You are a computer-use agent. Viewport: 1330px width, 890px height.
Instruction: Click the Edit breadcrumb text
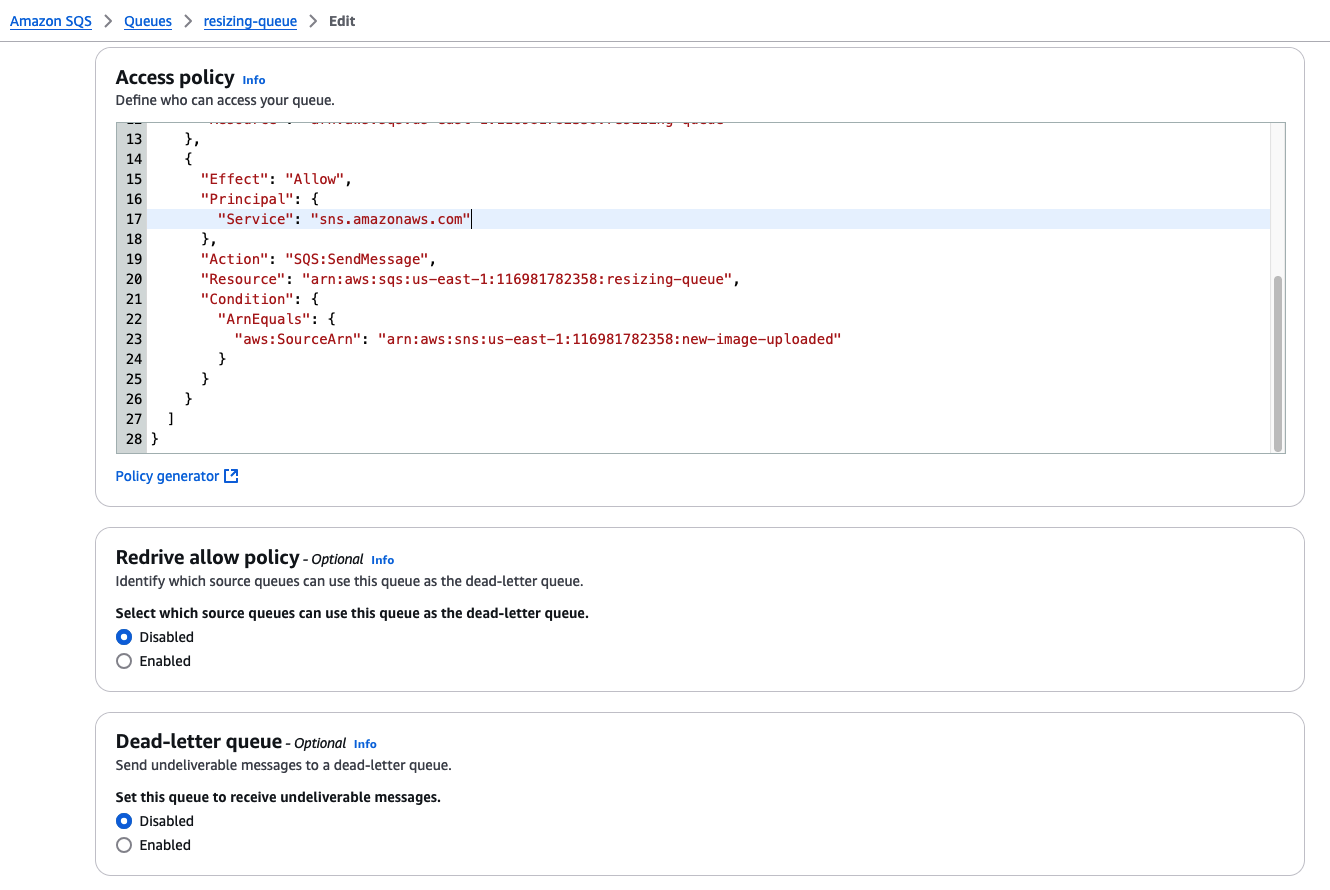click(x=342, y=21)
